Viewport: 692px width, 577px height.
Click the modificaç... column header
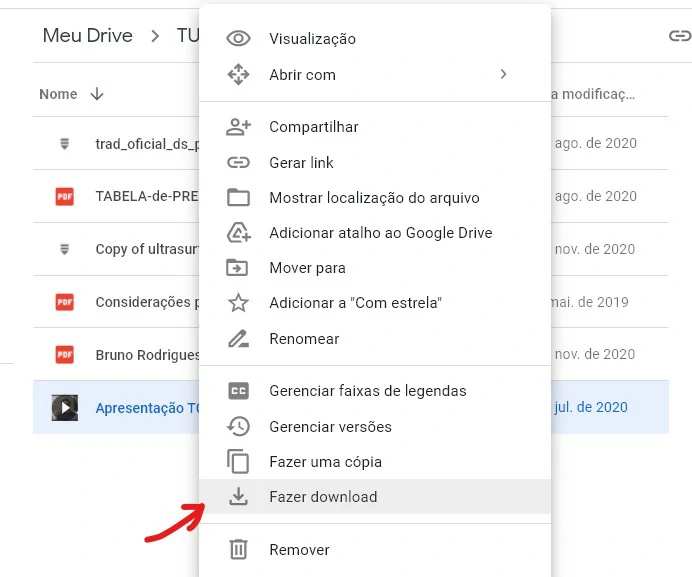tap(593, 94)
